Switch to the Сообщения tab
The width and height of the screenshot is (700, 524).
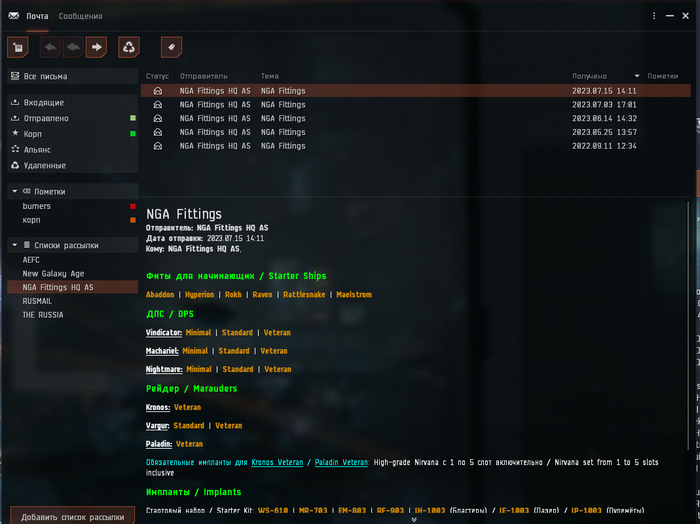point(80,16)
